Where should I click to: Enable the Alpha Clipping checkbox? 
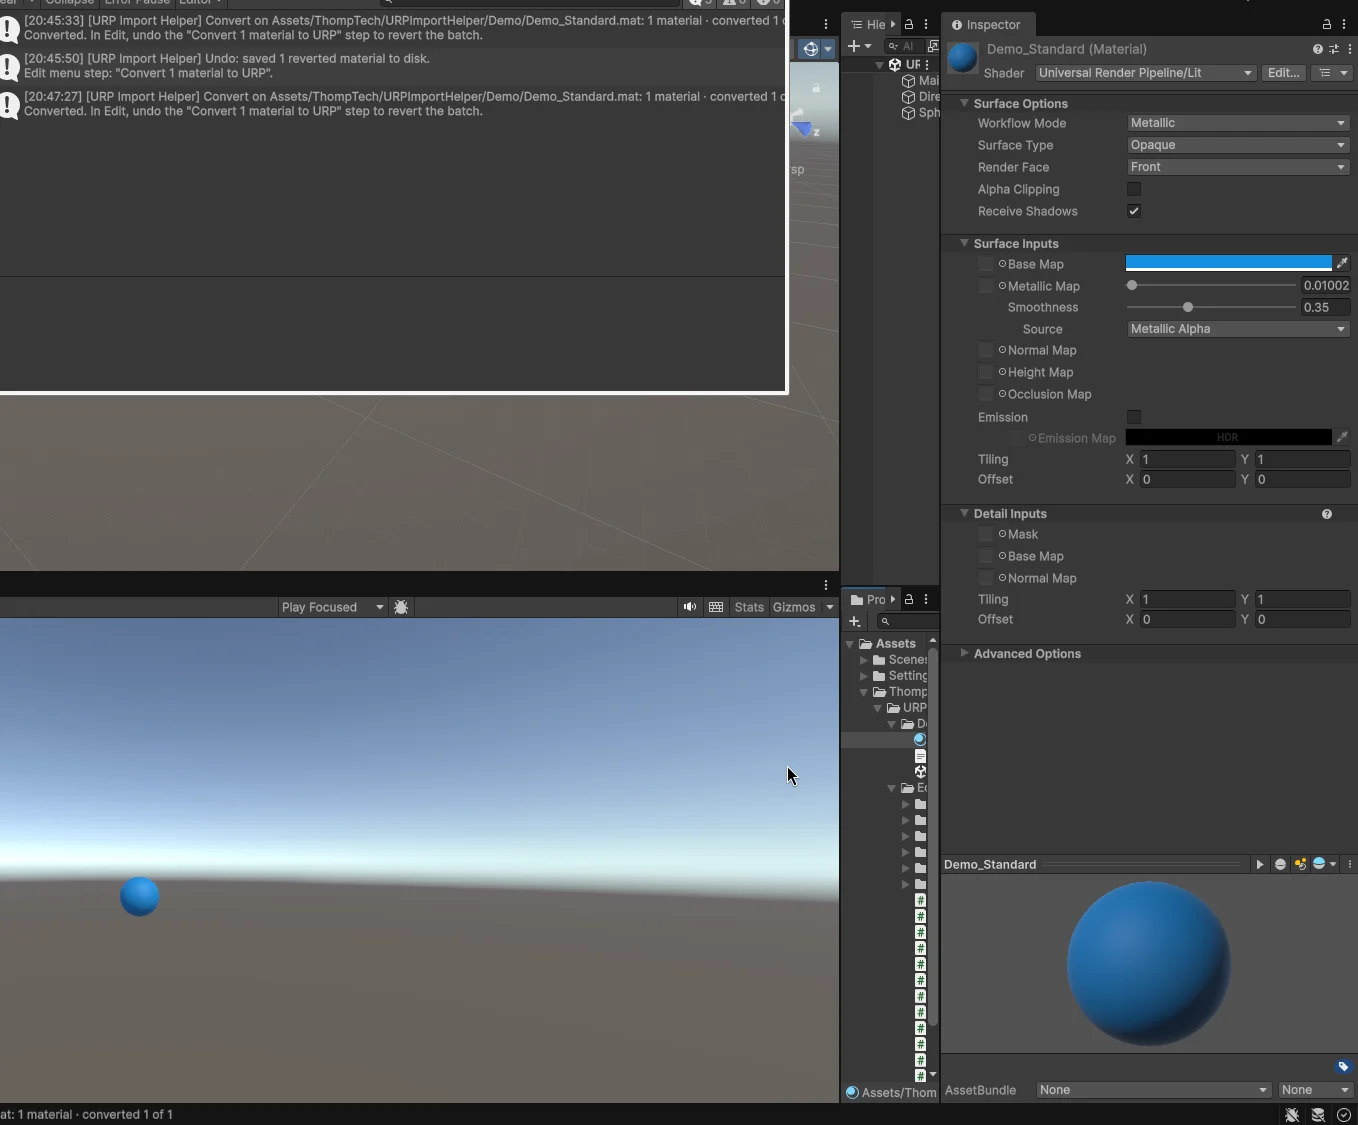pos(1134,189)
